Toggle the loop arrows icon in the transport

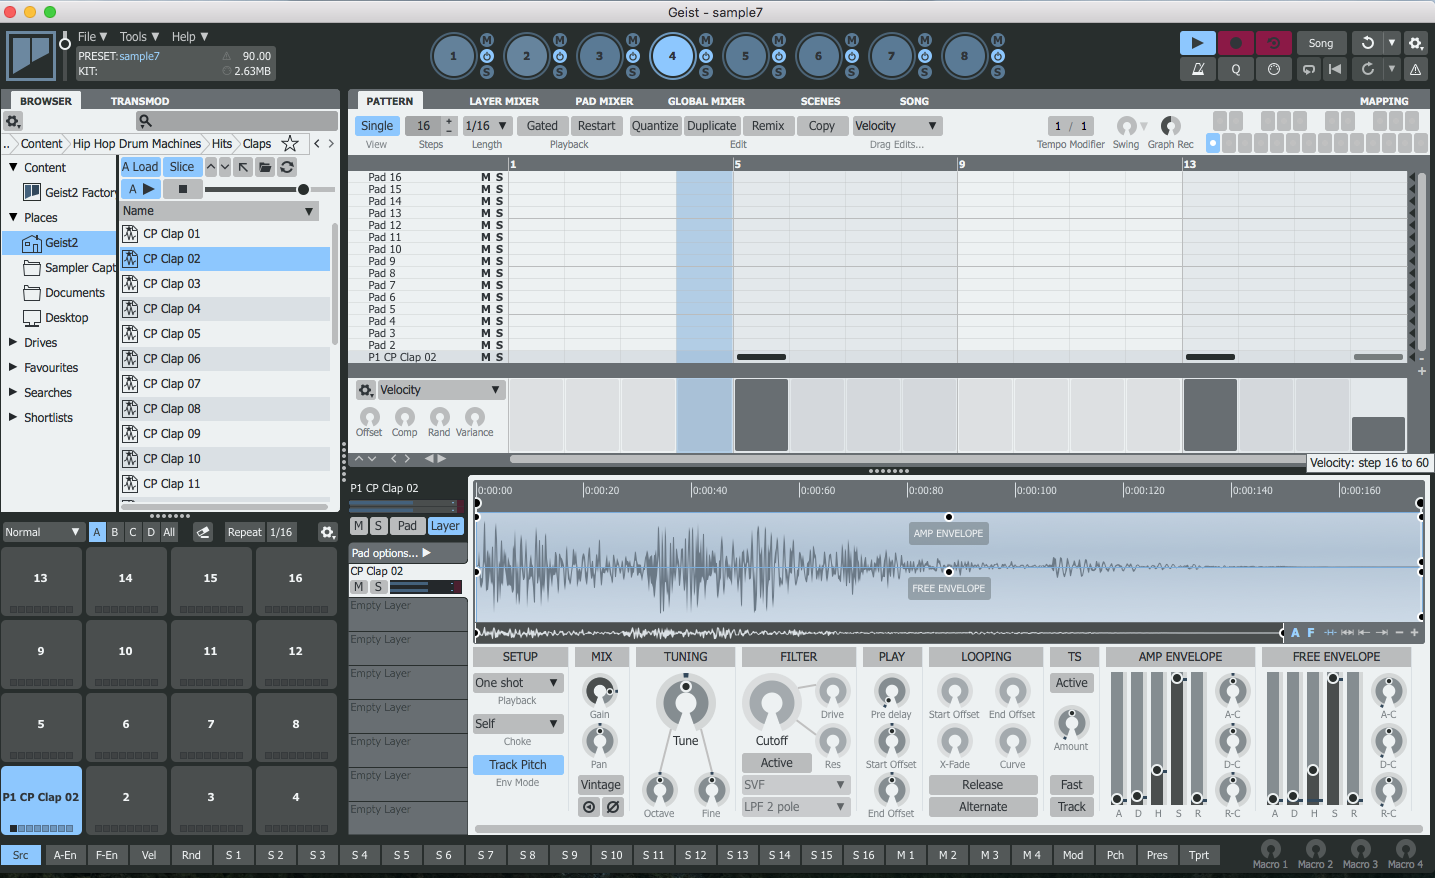click(x=1309, y=69)
